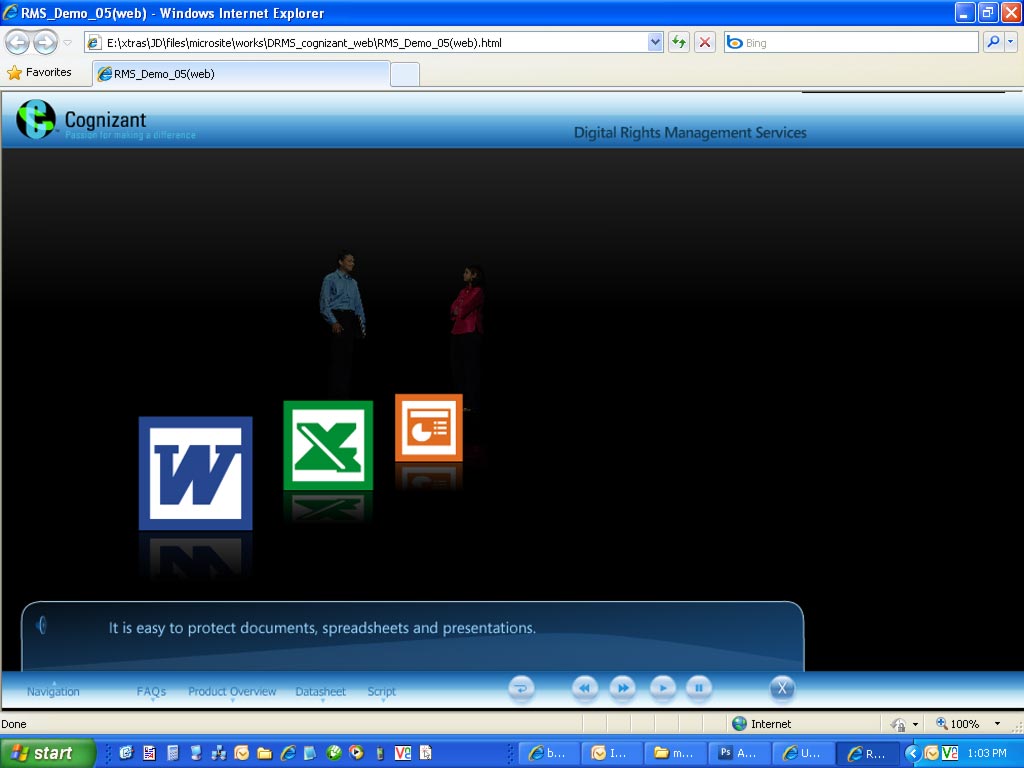Click the Stop loading button
Viewport: 1024px width, 768px height.
point(705,42)
